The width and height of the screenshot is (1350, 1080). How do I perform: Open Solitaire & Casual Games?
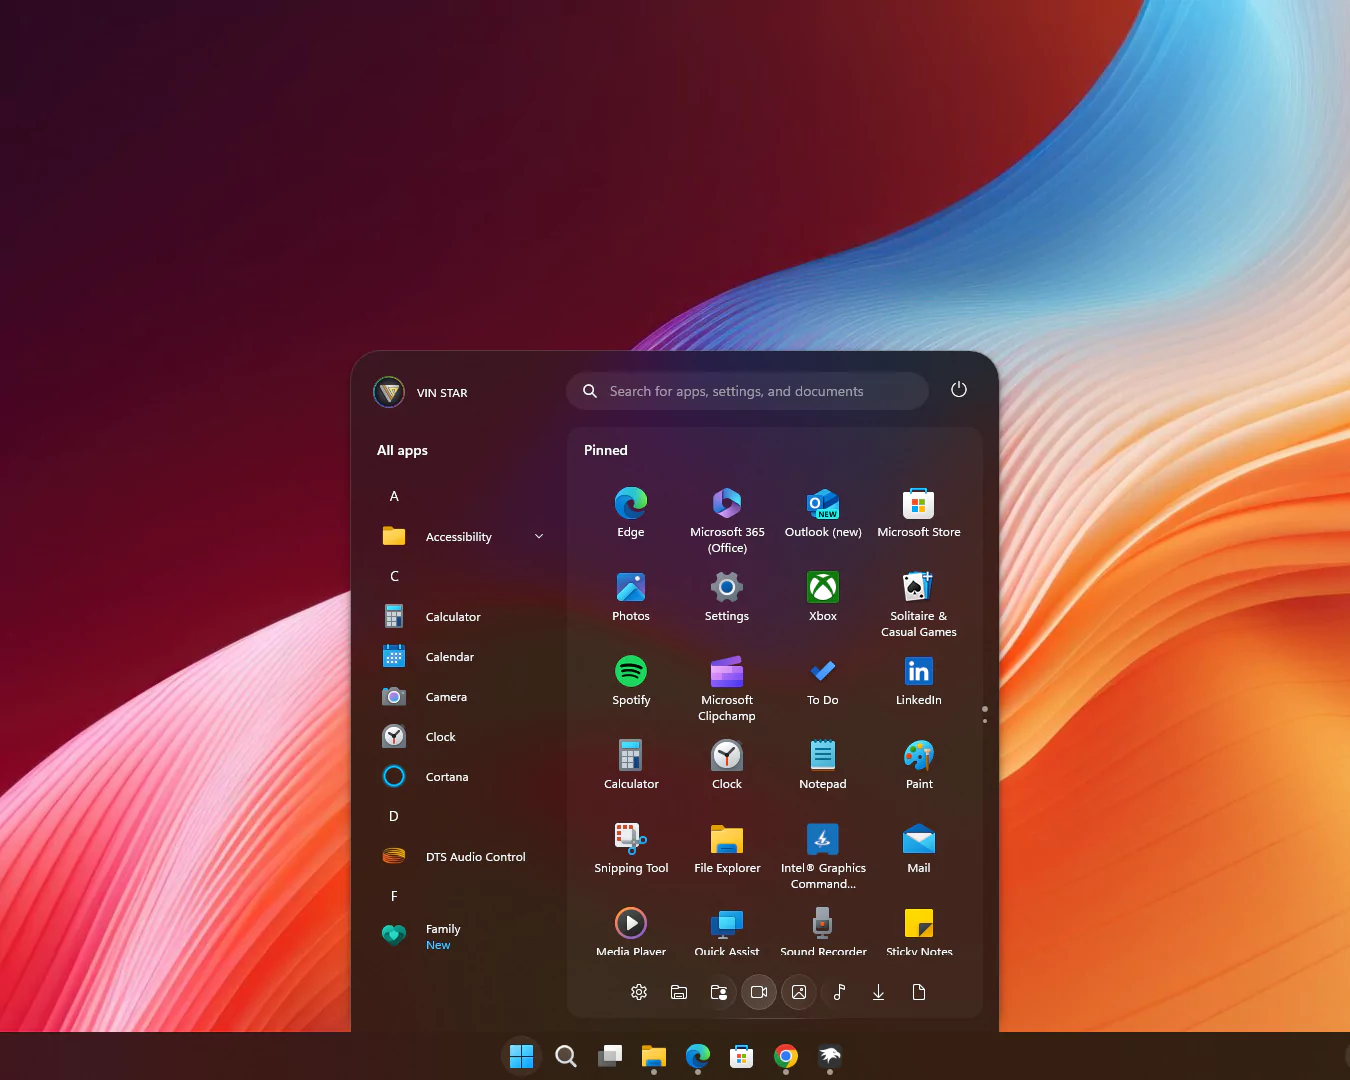click(919, 604)
